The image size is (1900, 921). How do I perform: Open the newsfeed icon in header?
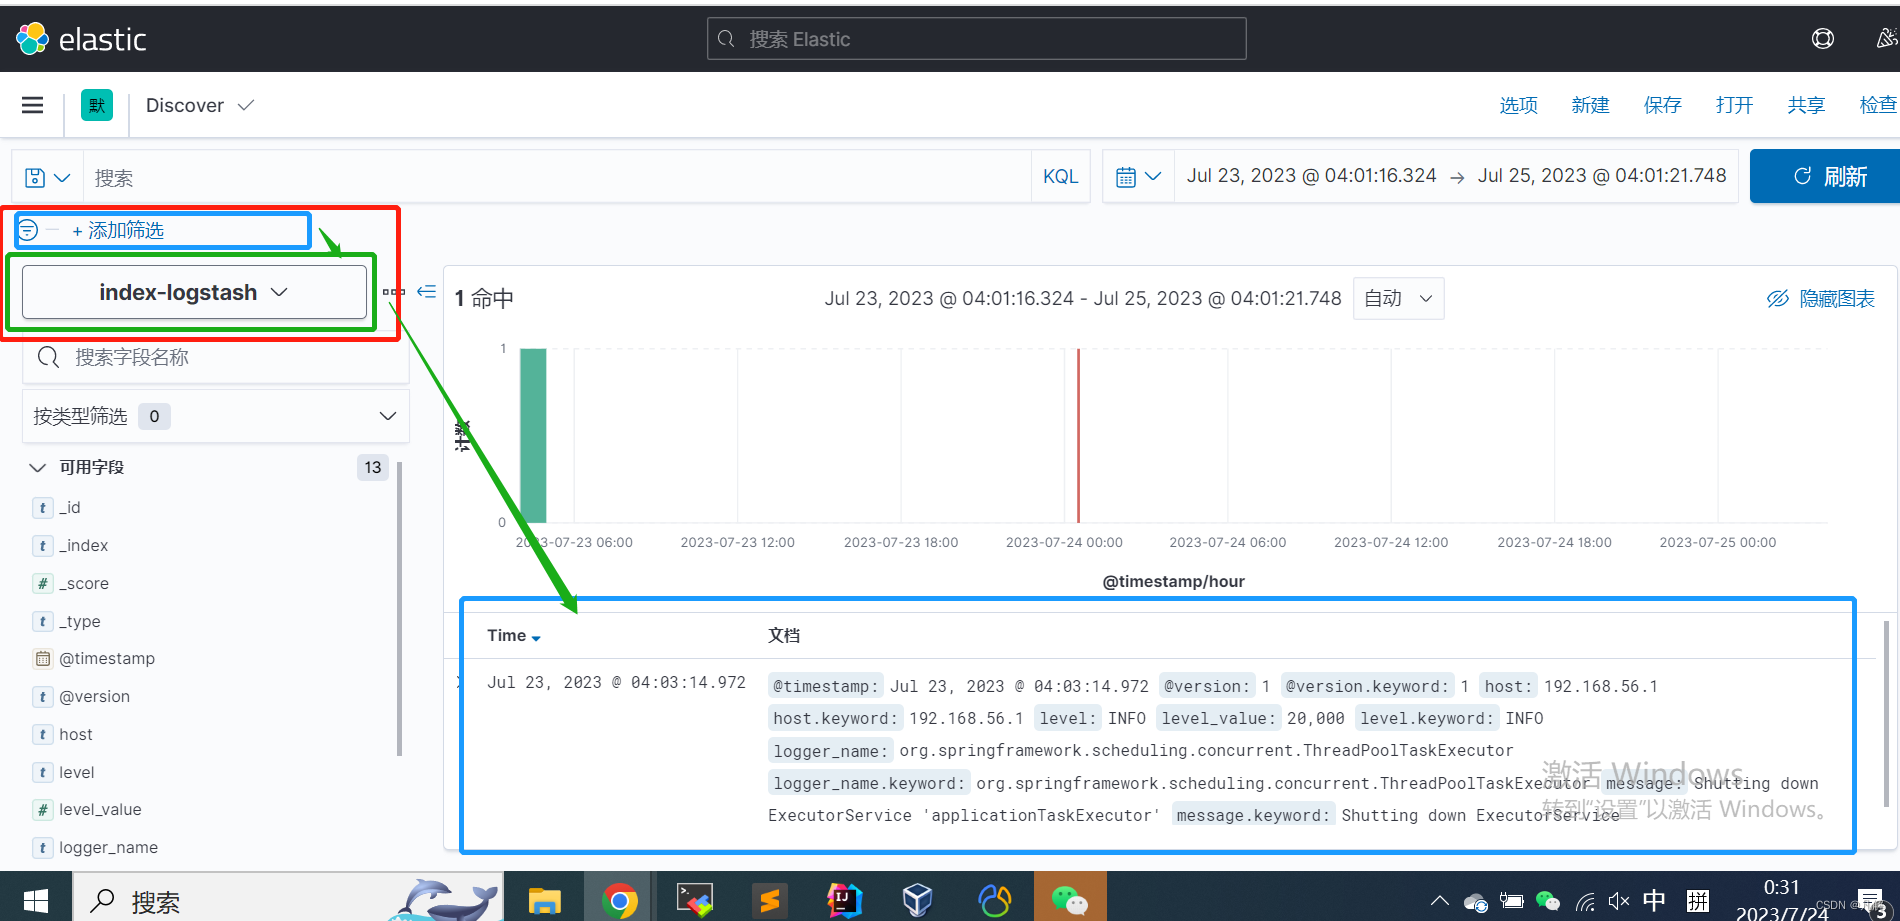click(1886, 38)
